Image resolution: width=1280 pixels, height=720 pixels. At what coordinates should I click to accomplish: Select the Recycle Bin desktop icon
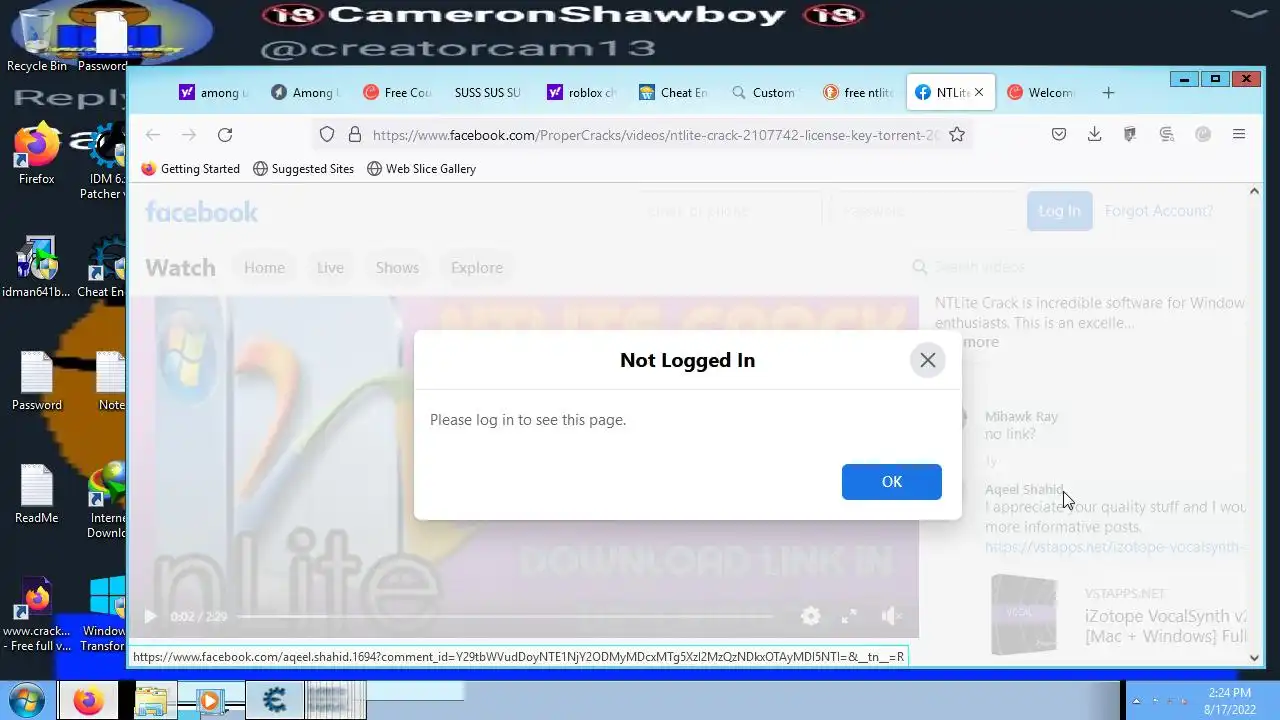(37, 41)
